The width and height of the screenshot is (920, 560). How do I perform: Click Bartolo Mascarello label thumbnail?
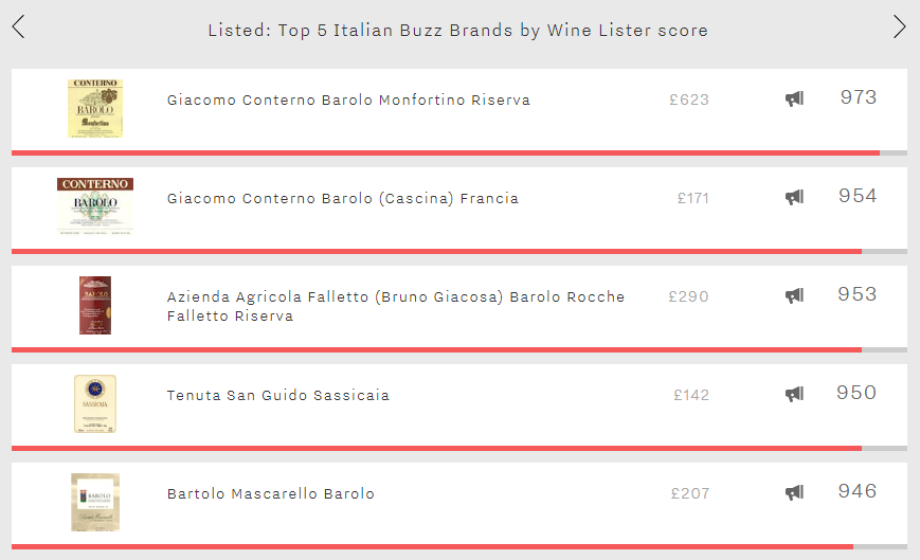pyautogui.click(x=95, y=502)
